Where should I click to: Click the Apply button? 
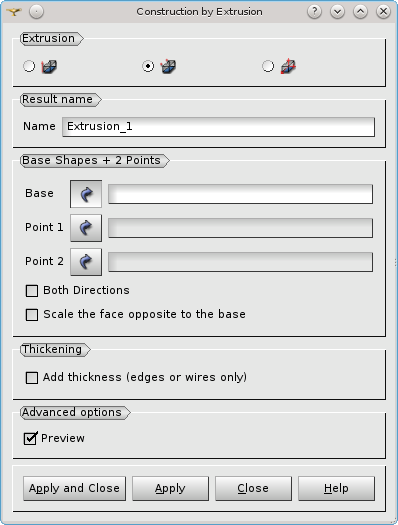pos(170,489)
